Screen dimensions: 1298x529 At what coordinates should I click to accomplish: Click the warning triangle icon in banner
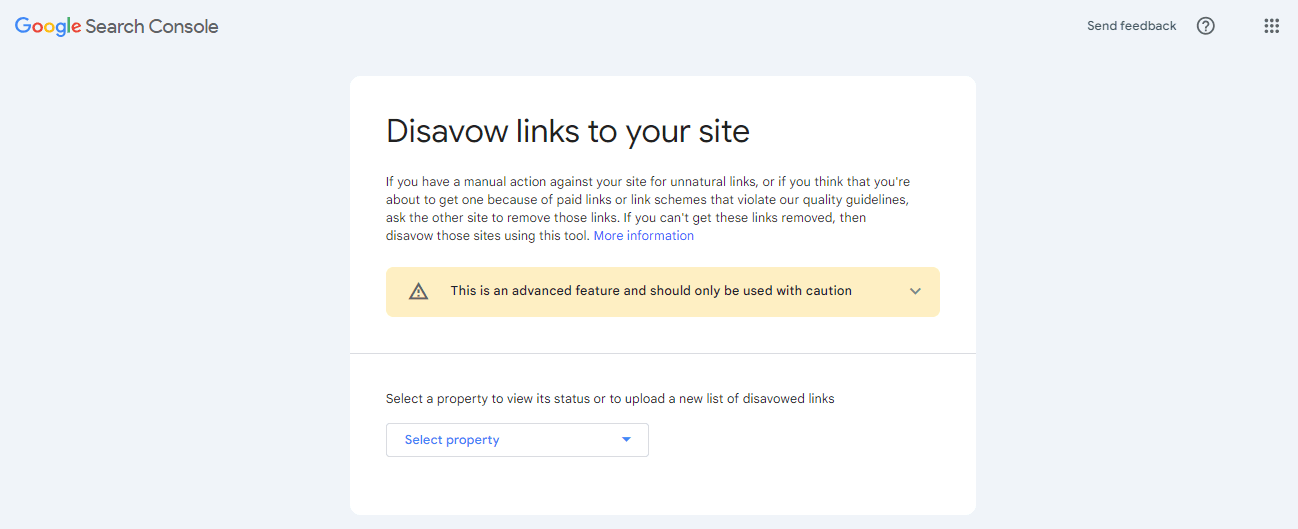point(418,291)
